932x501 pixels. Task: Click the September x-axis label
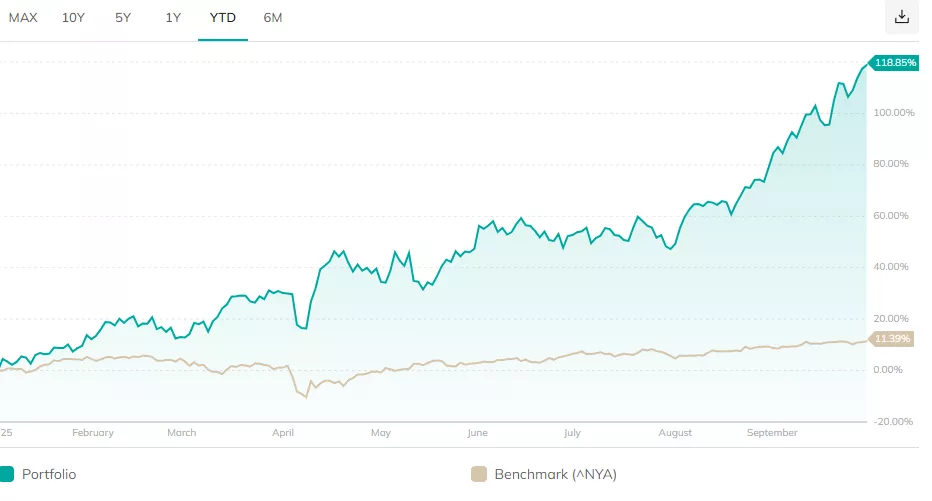click(772, 433)
